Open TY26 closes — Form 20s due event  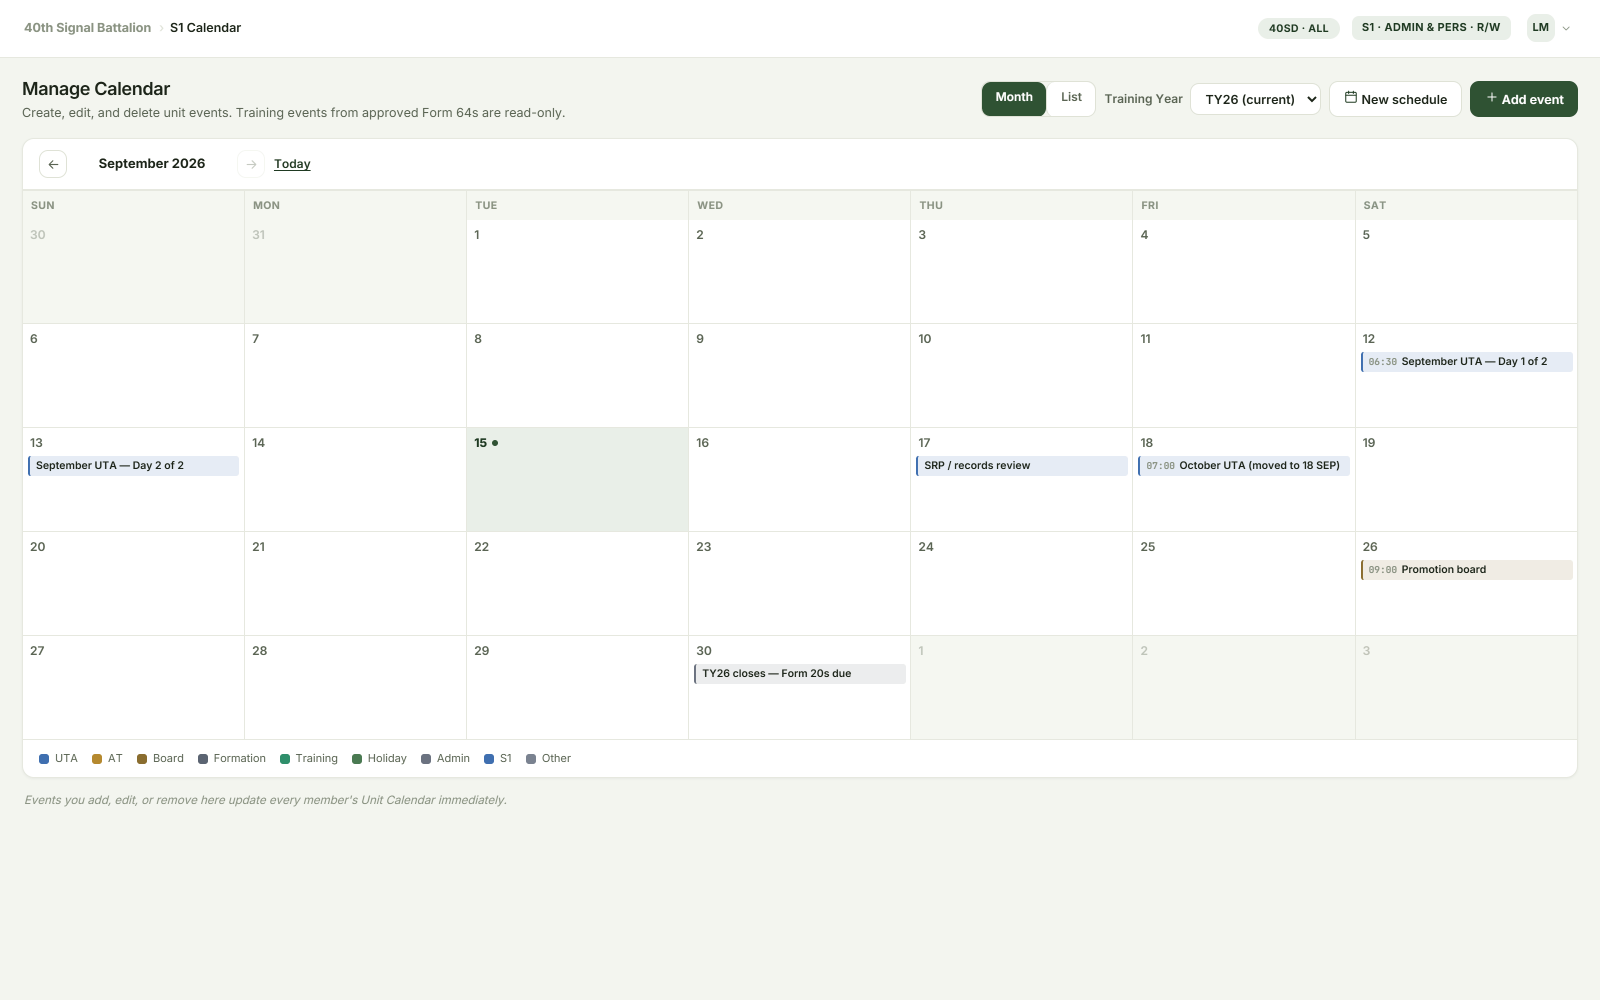(x=799, y=674)
